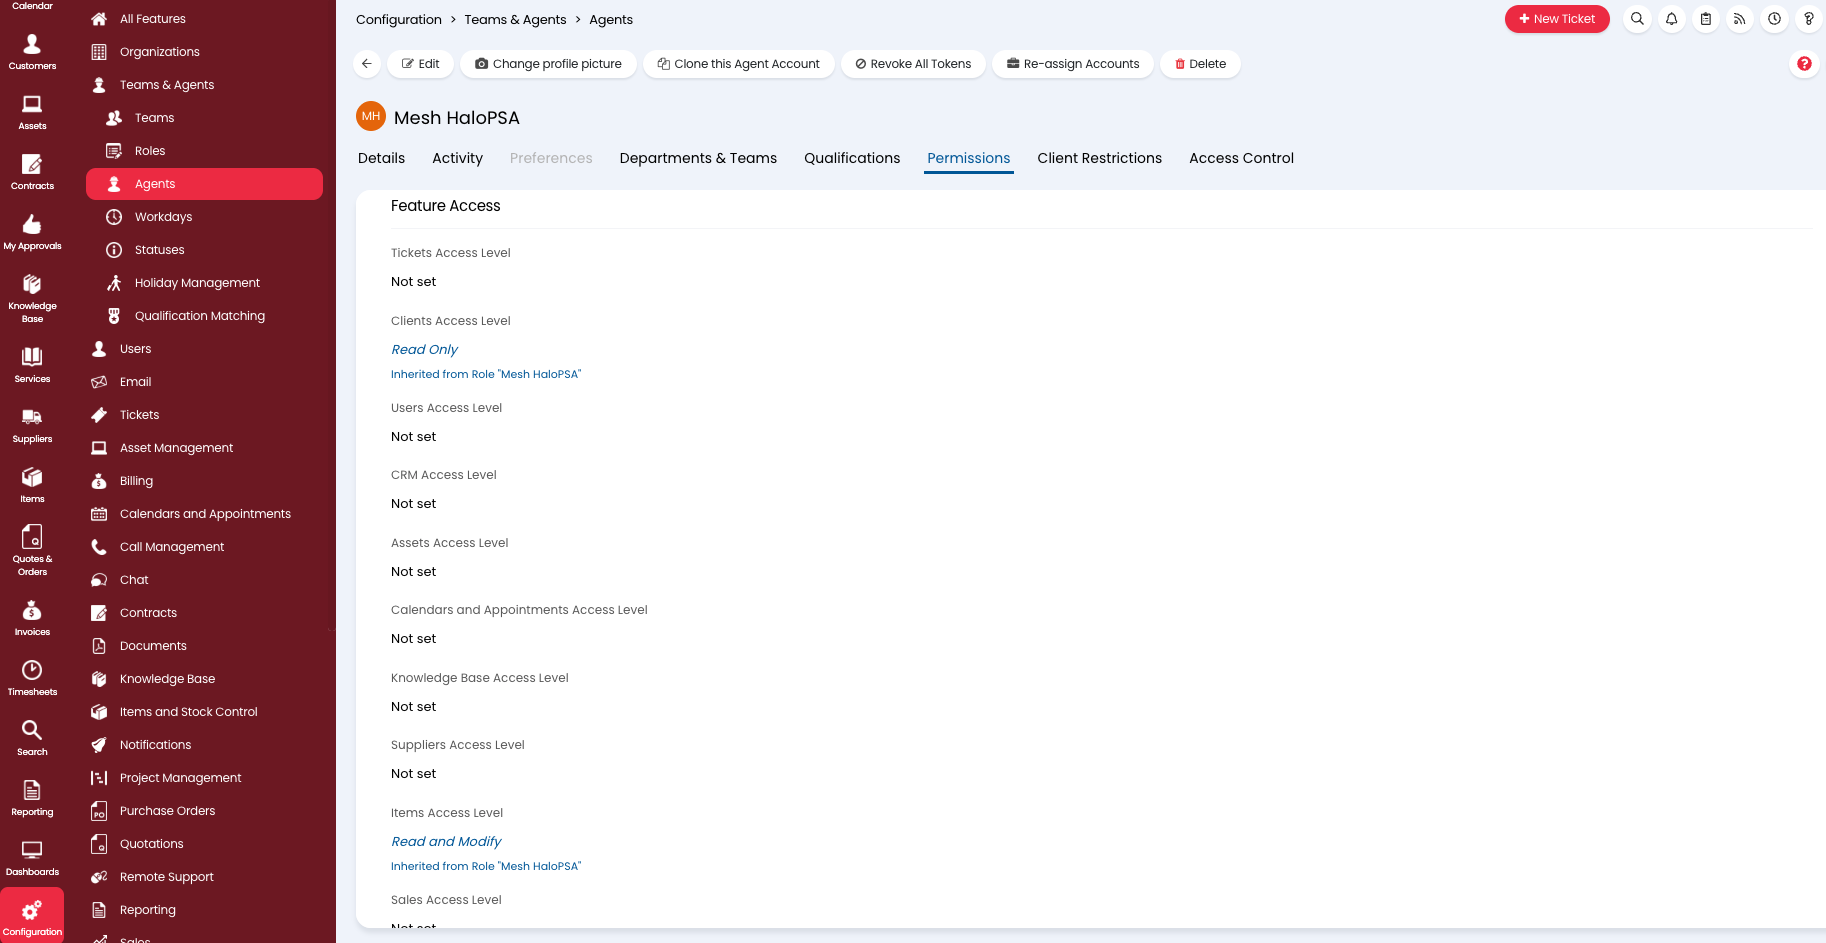Click the 'Read and Modify' Items value
Screen dimensions: 1826x943
coord(446,842)
